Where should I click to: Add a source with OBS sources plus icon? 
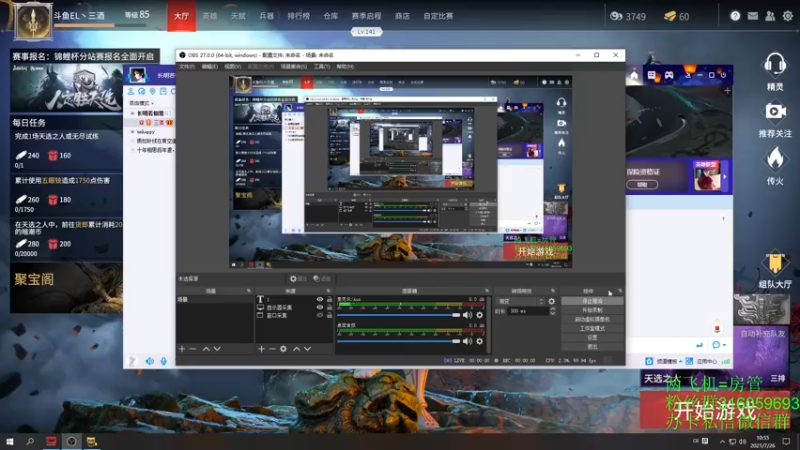261,349
